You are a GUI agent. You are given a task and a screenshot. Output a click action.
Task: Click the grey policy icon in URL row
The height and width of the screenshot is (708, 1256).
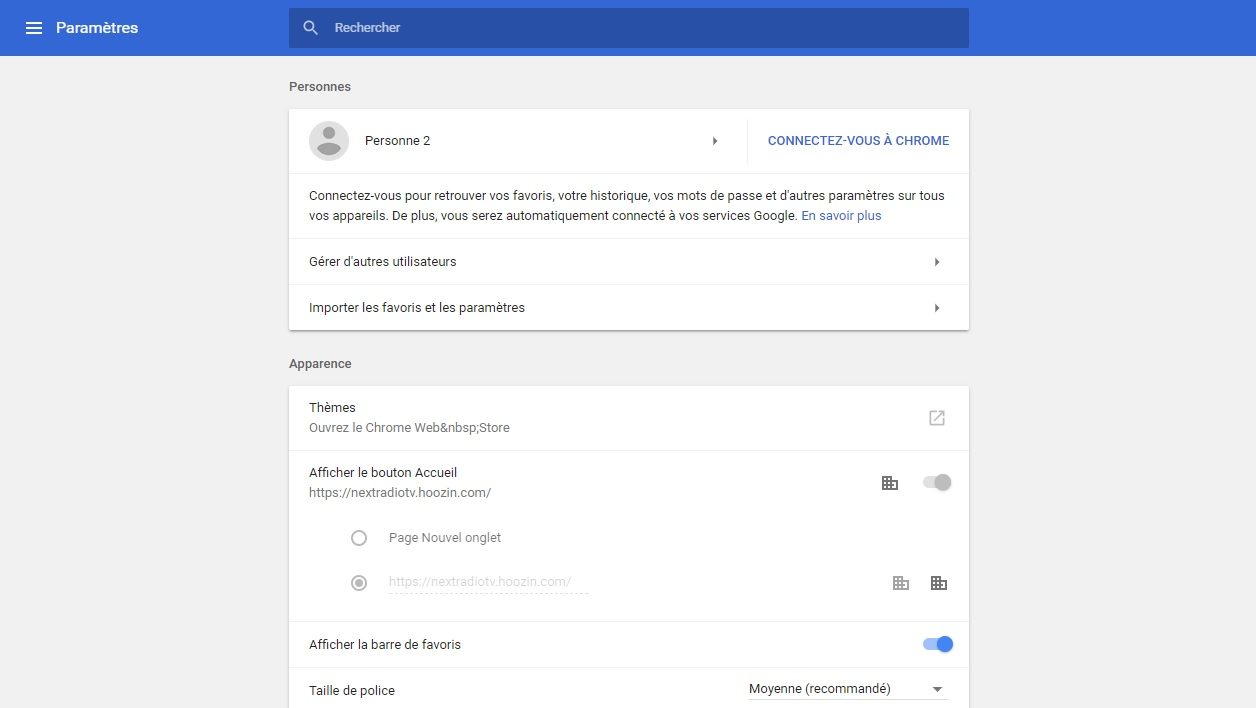click(x=901, y=583)
